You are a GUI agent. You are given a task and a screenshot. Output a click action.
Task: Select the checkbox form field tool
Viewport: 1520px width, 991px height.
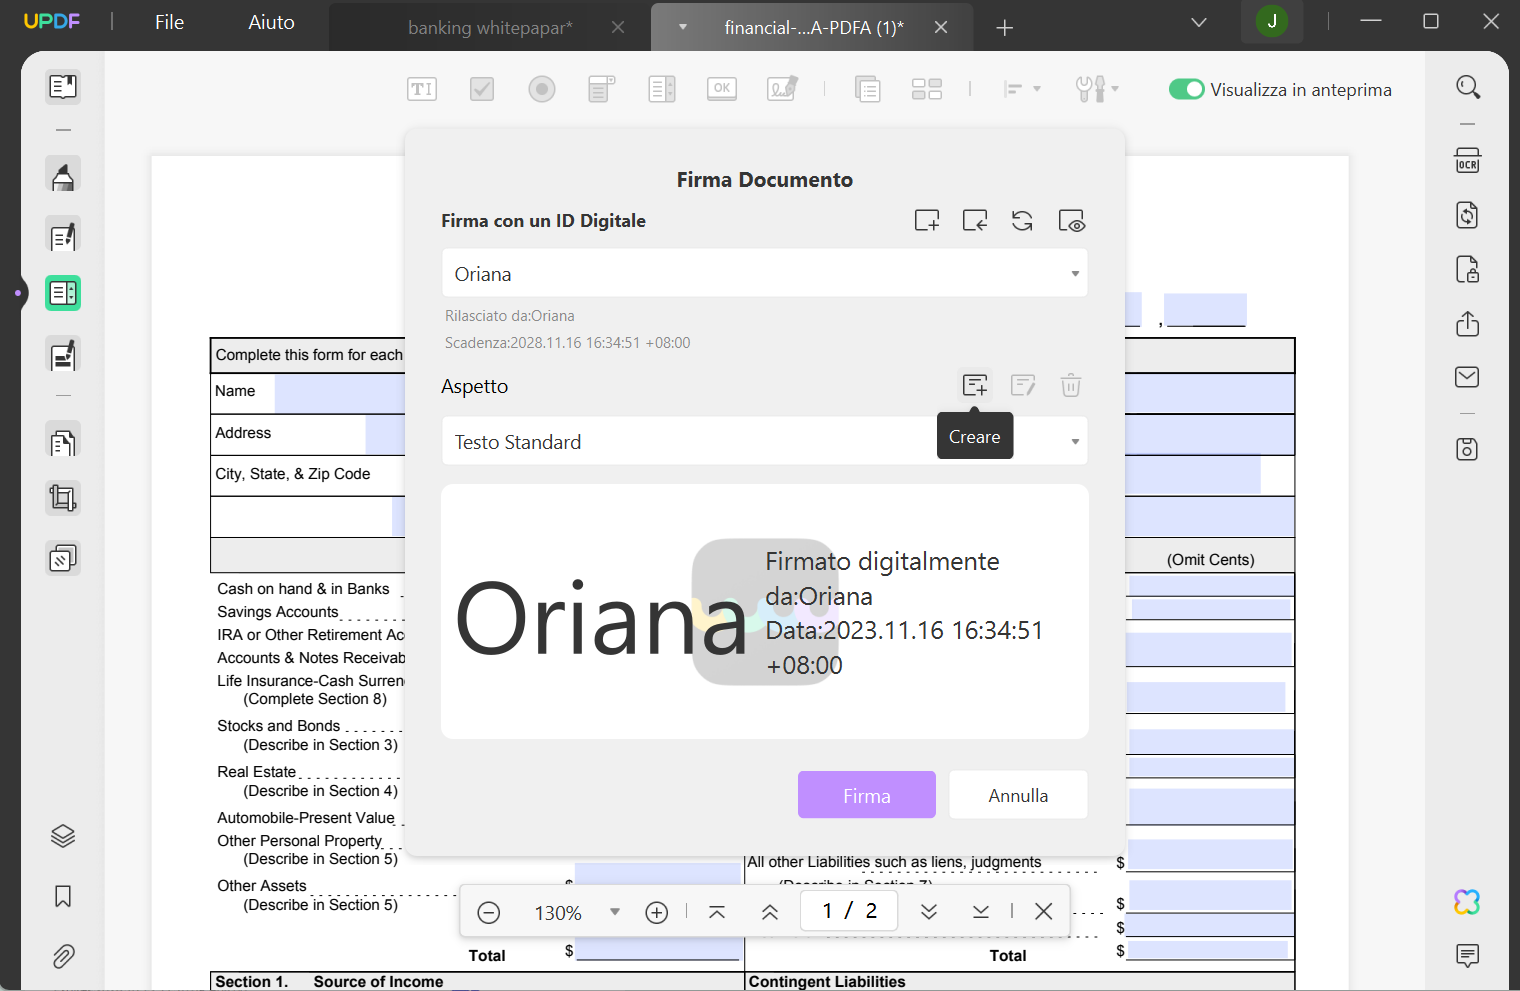pos(482,89)
